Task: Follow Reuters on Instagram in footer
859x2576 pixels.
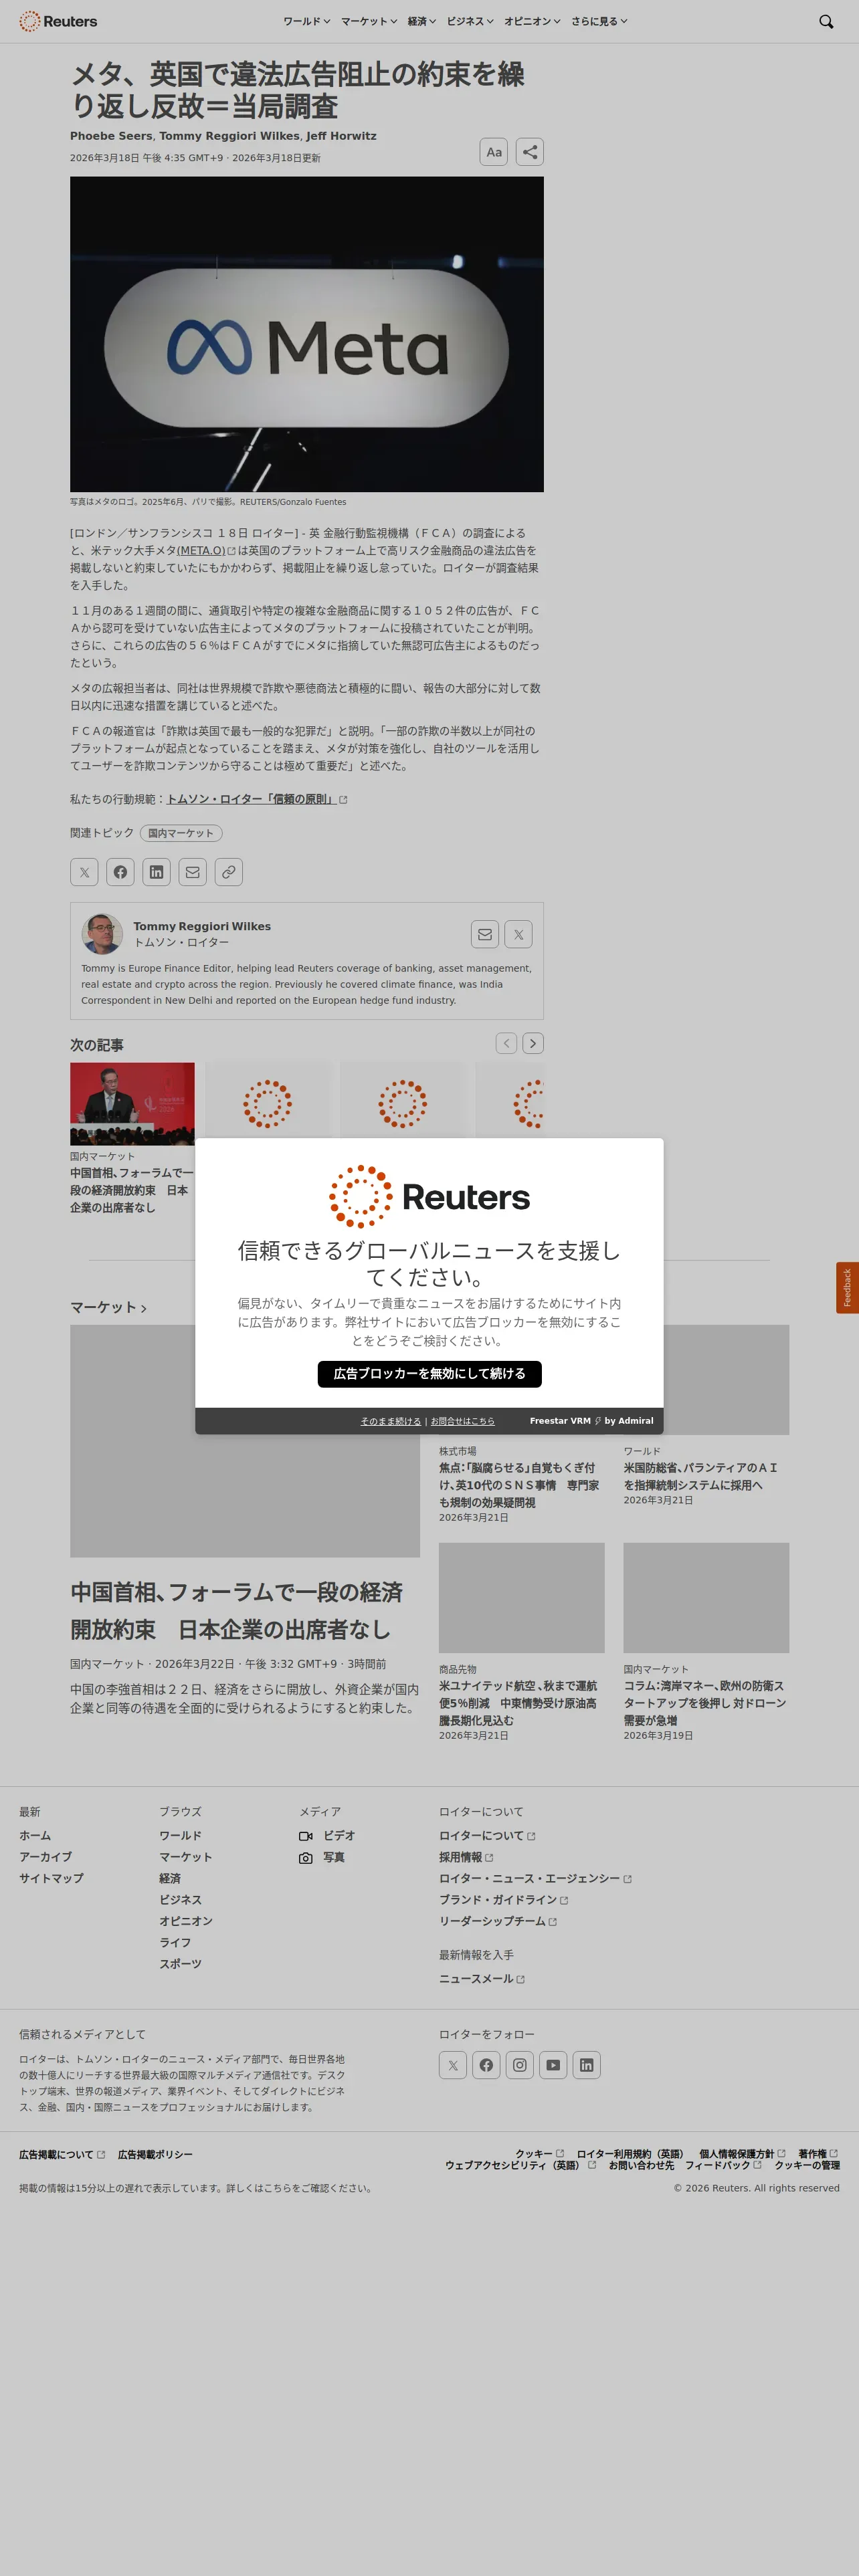Action: [520, 2065]
